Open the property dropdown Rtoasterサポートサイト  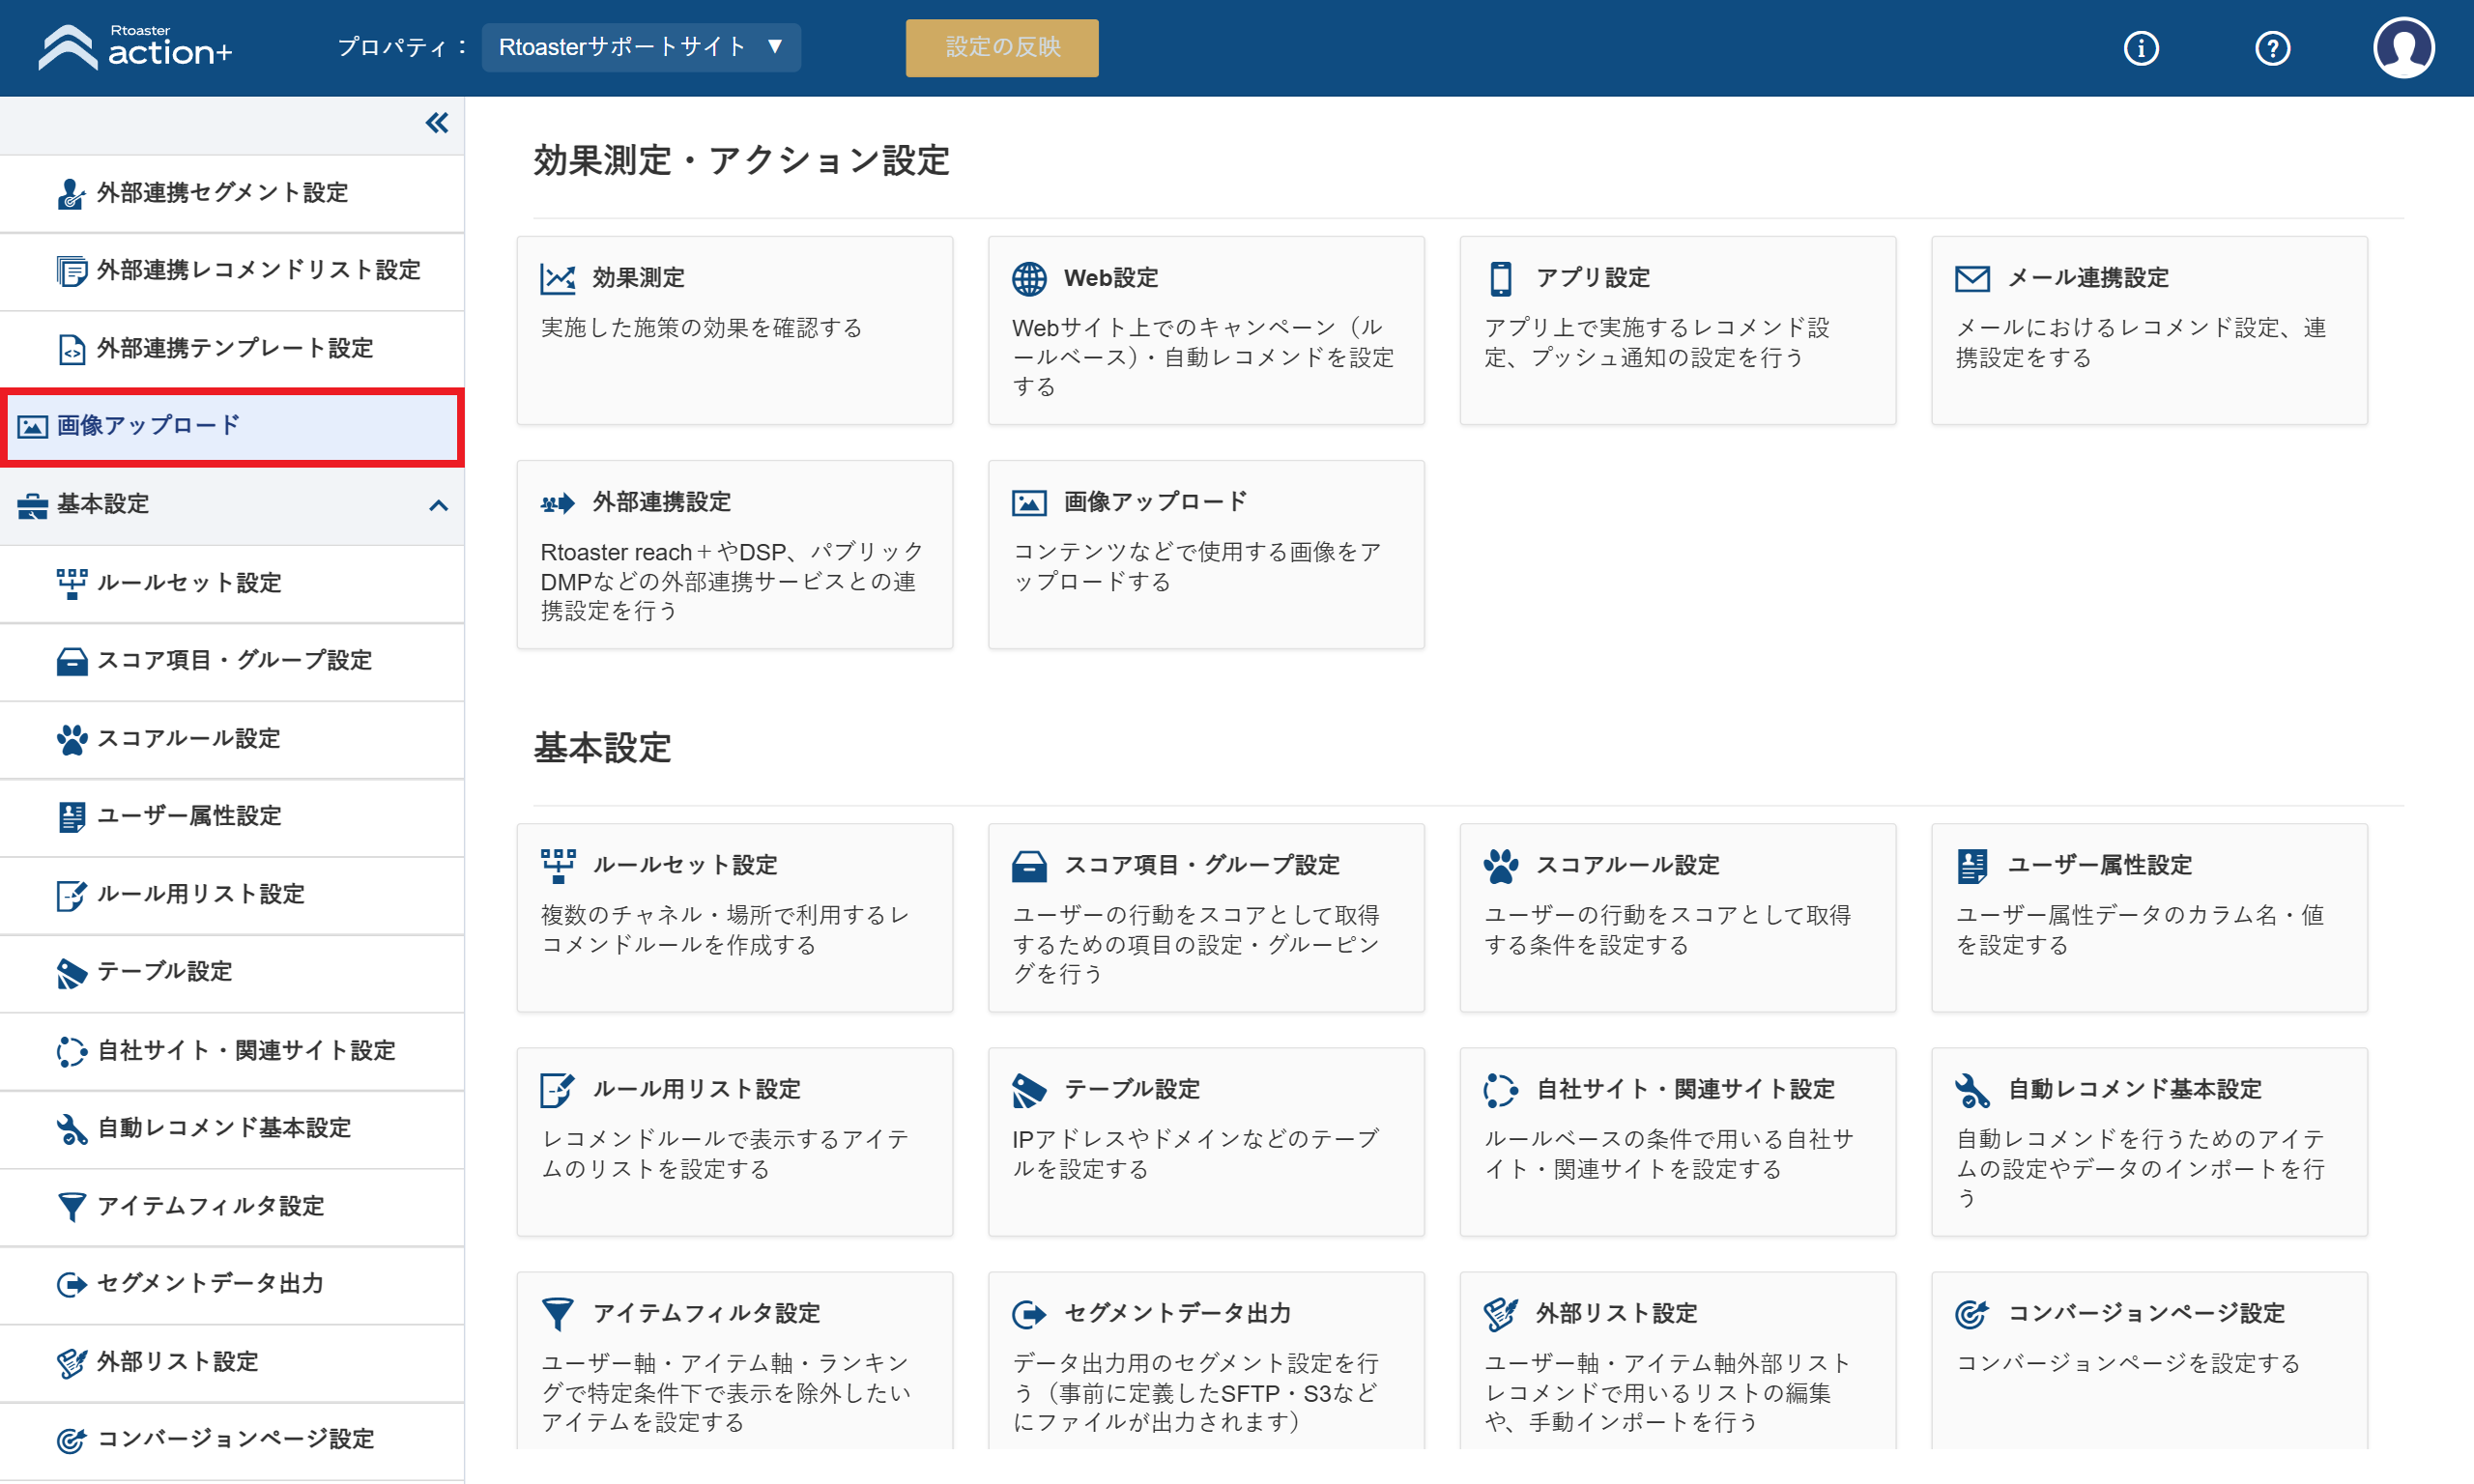click(641, 47)
